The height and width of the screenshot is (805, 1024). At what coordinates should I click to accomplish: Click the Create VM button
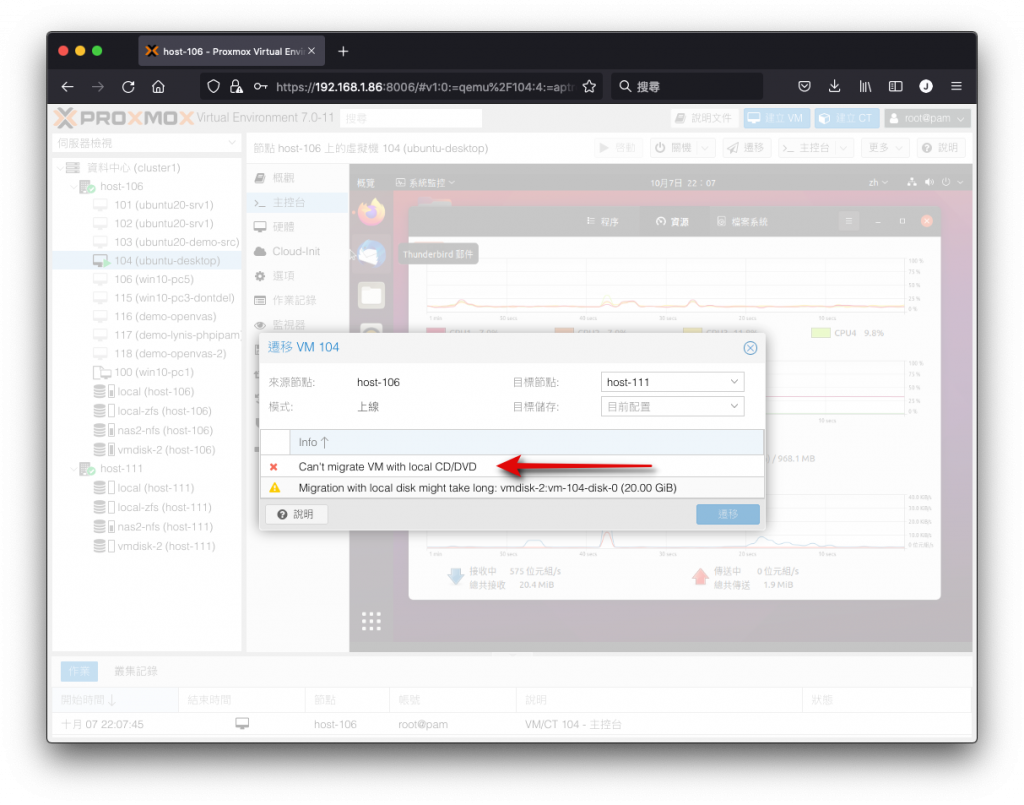776,118
